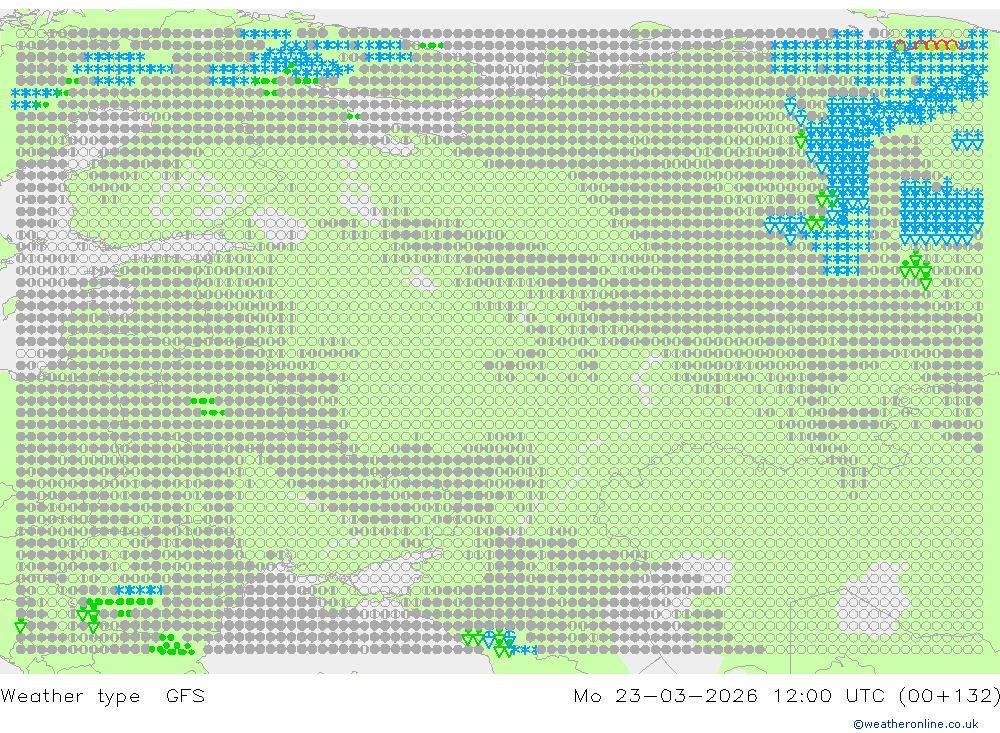Viewport: 1000px width, 733px height.
Task: Click the red wavy freezing-rain symbols
Action: [x=931, y=45]
